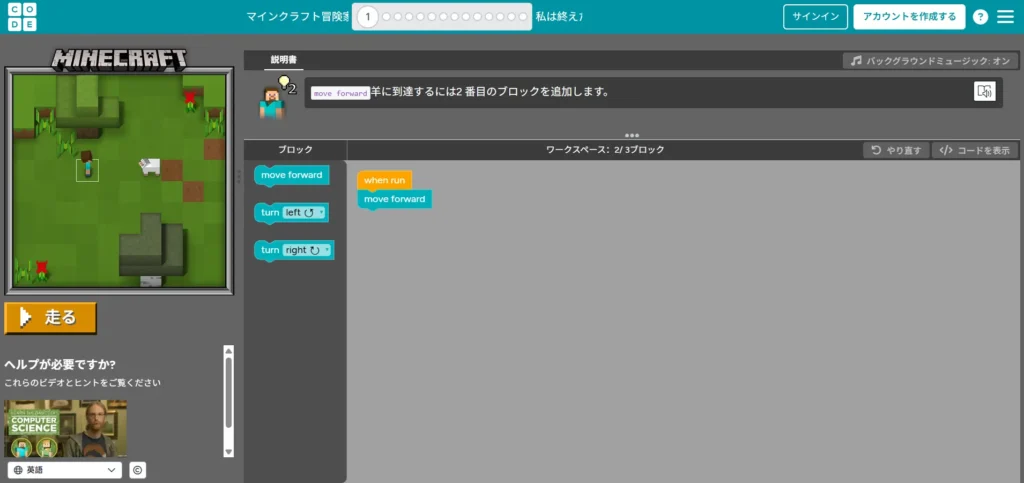The image size is (1024, 483).
Task: Click the サインイン sign-in button
Action: pos(815,17)
